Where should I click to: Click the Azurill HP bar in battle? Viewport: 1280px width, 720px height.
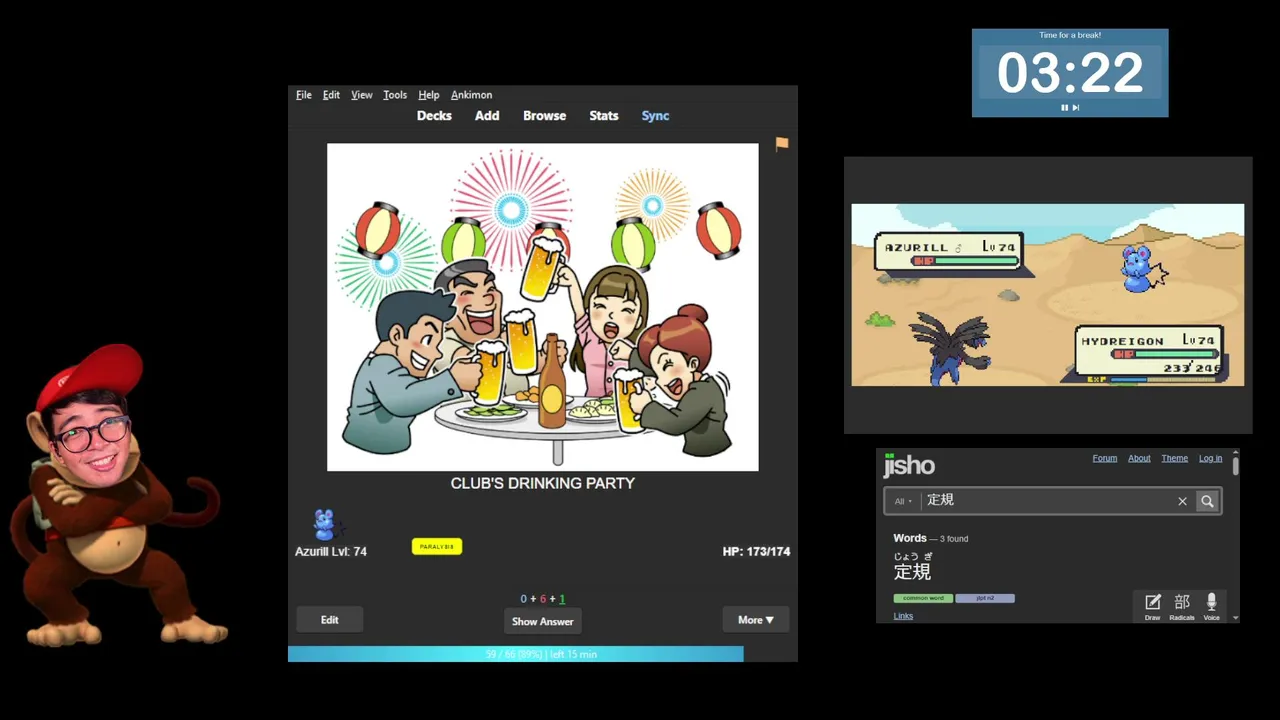click(966, 261)
